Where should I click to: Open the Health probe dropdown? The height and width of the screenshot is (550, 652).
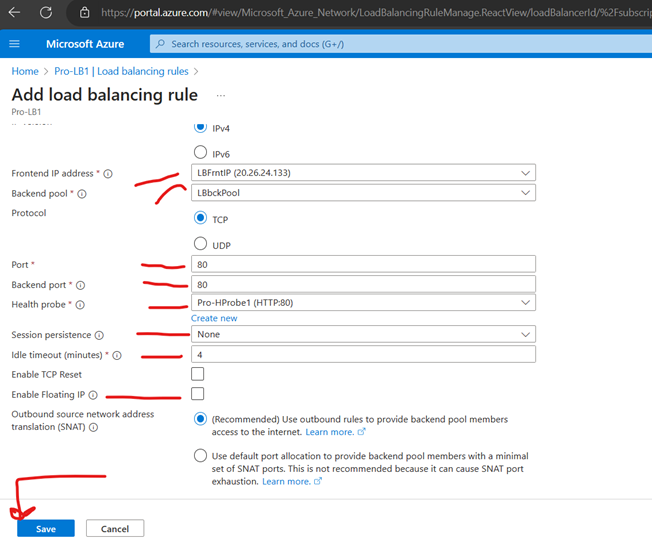coord(363,303)
